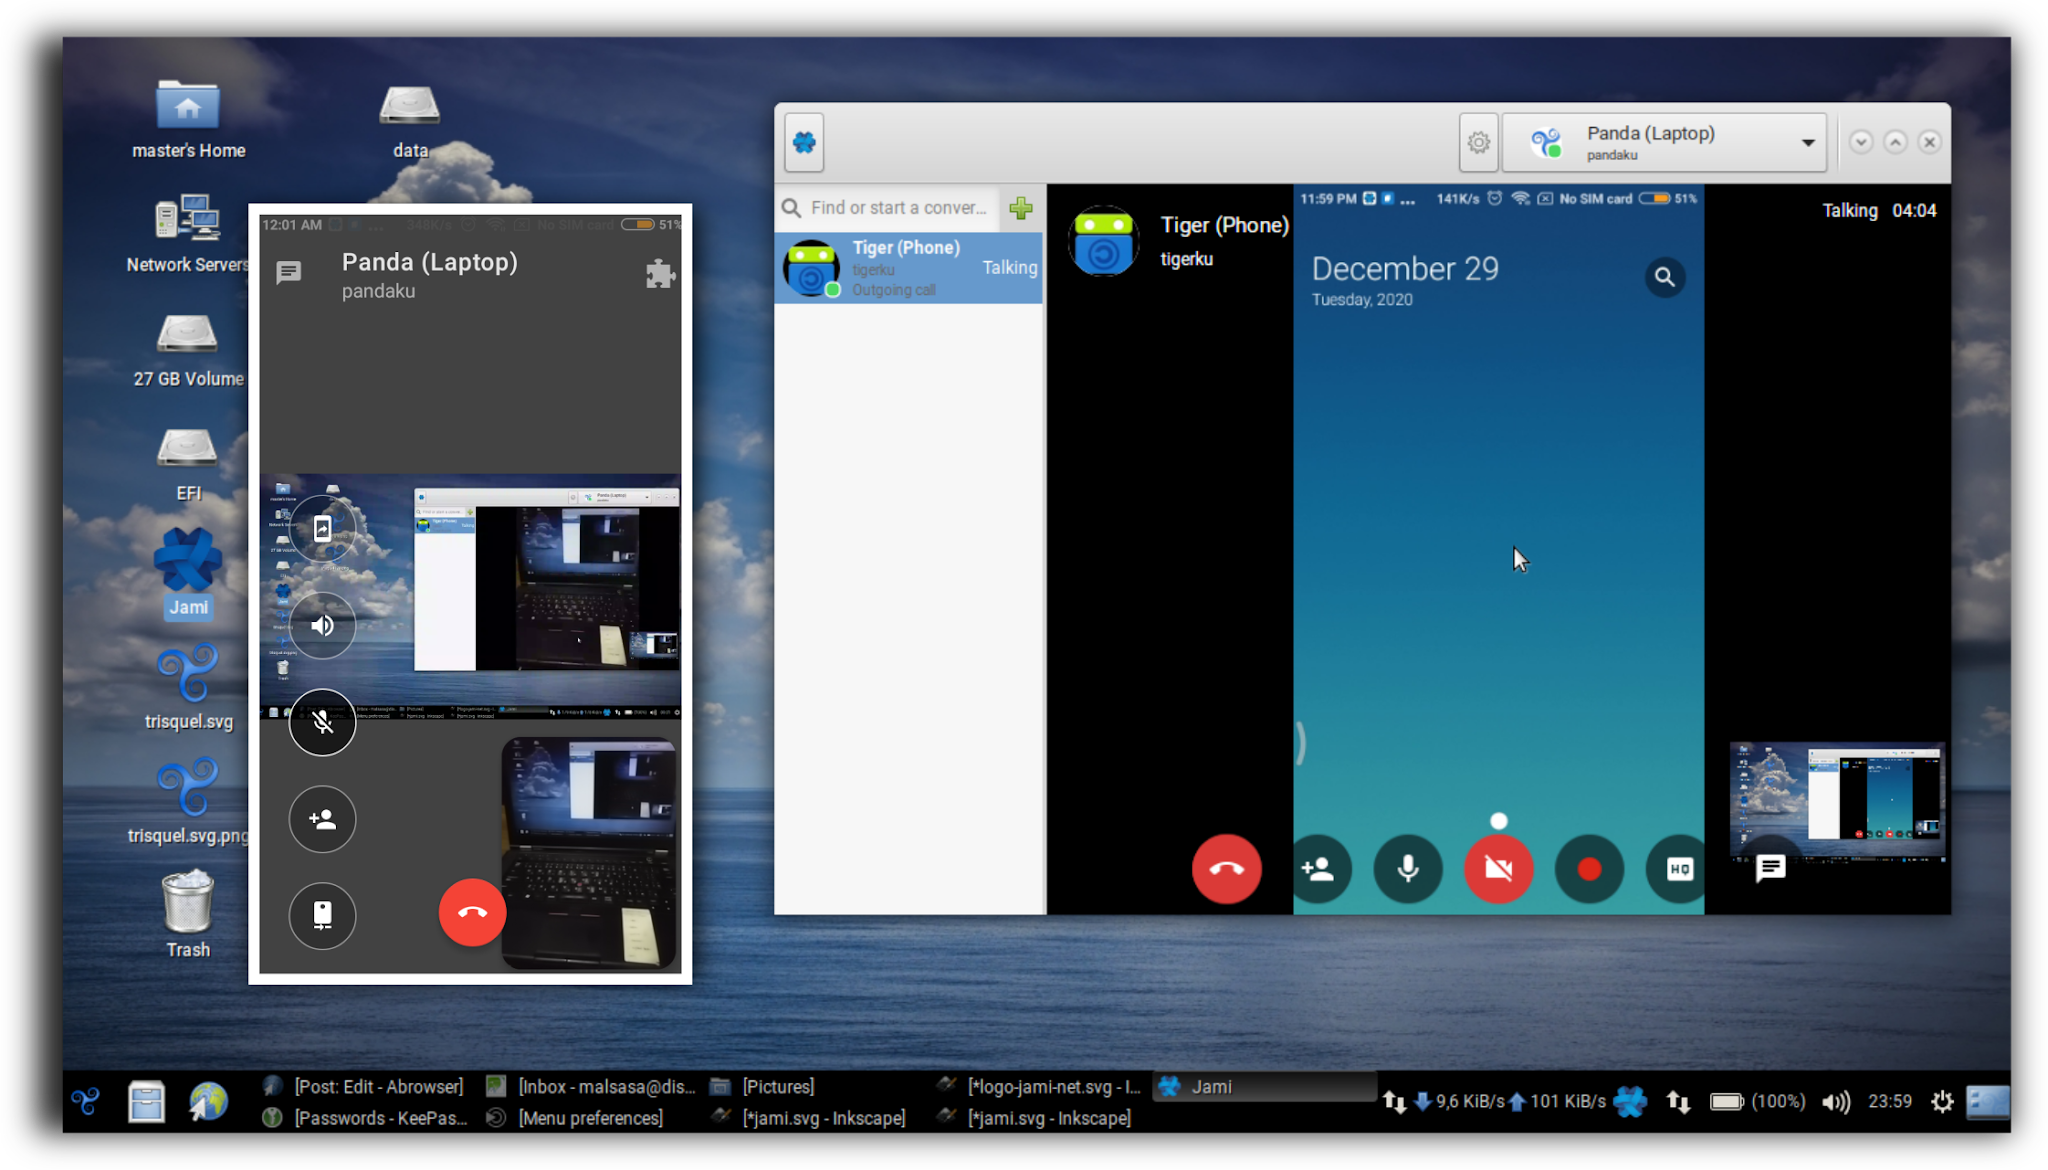
Task: Open the volume control in system tray
Action: (x=1835, y=1102)
